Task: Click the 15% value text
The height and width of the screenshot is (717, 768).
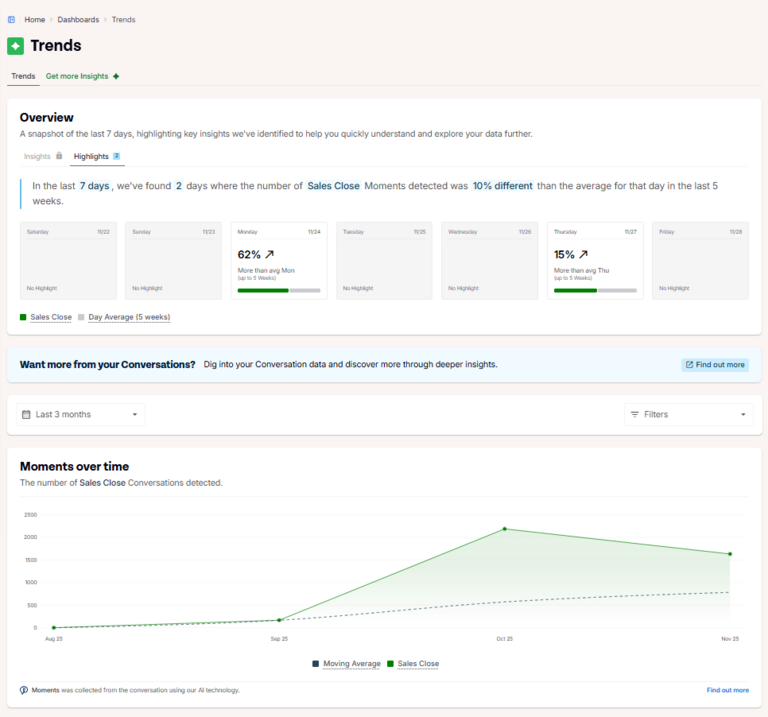Action: 564,255
